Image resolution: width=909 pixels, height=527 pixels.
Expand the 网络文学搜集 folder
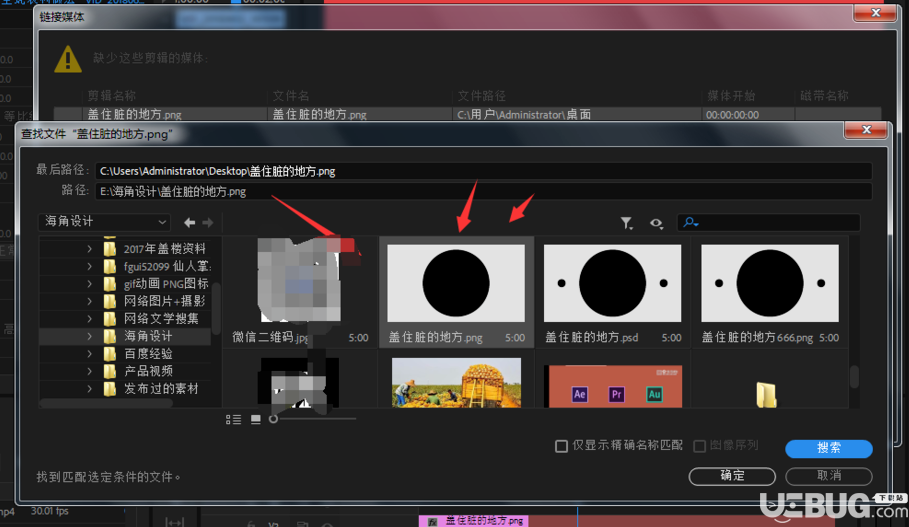point(89,319)
